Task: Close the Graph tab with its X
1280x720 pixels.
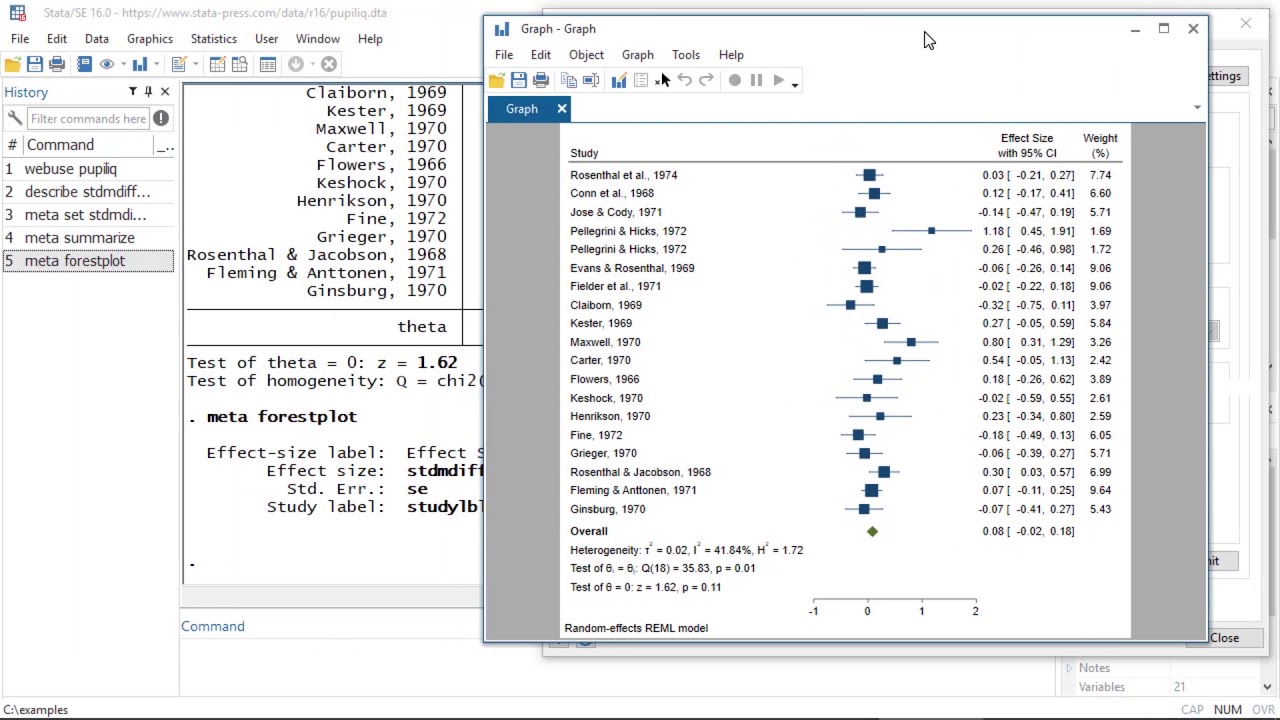Action: click(x=562, y=109)
